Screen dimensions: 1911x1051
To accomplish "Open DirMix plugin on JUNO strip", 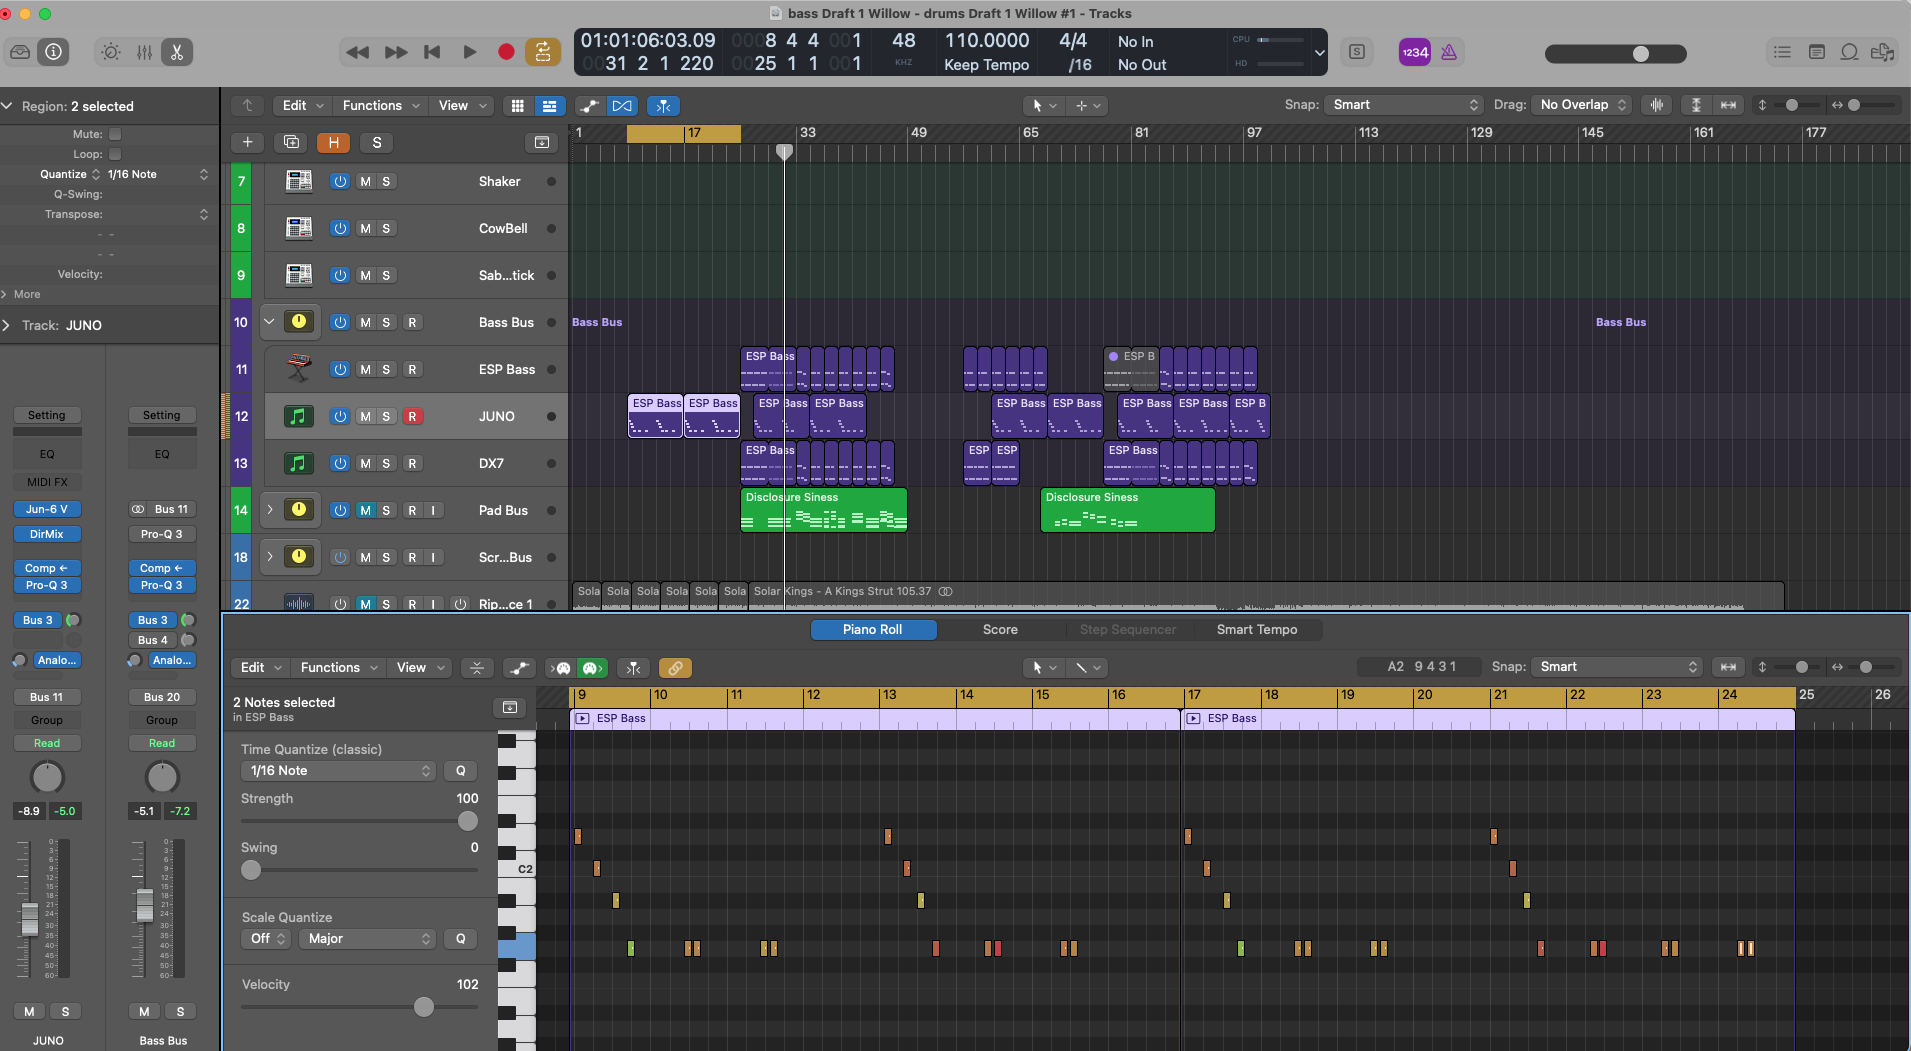I will [47, 534].
